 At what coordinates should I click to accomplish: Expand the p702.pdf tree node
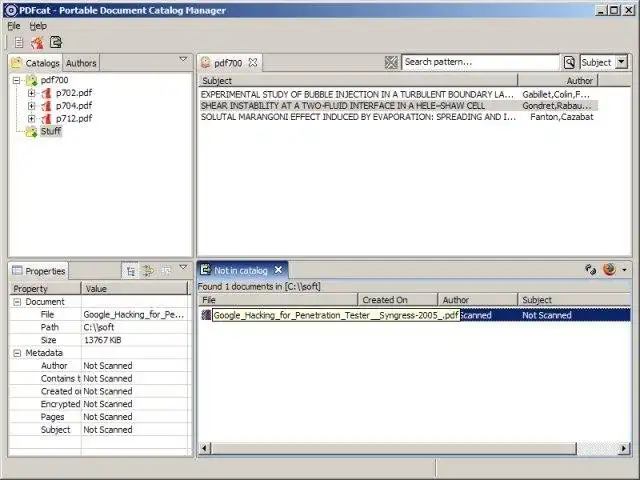point(31,93)
